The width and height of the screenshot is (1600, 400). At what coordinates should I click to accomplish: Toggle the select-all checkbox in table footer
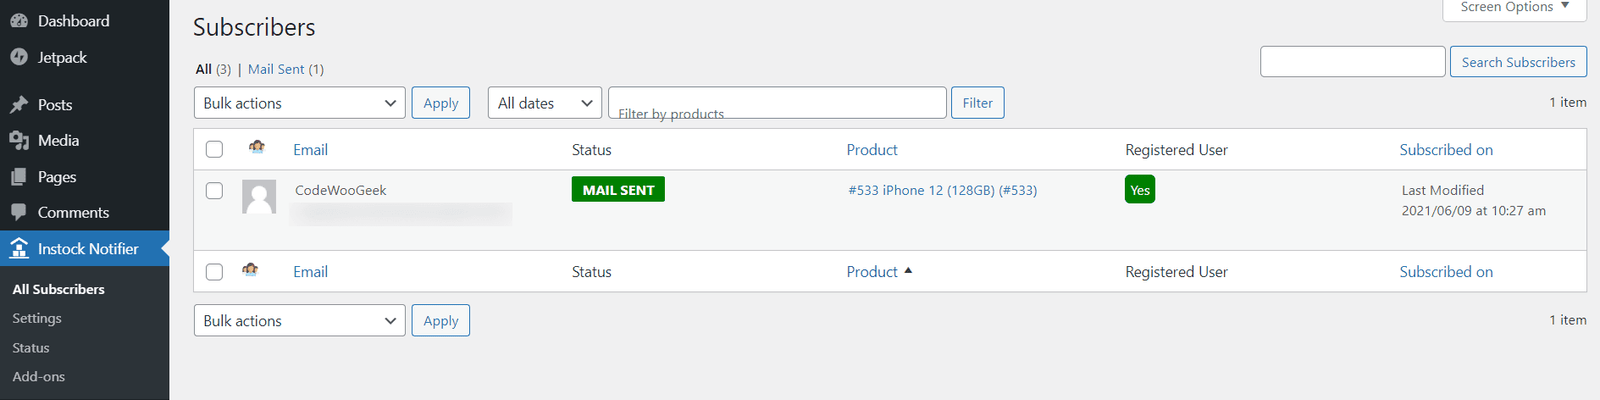click(214, 271)
